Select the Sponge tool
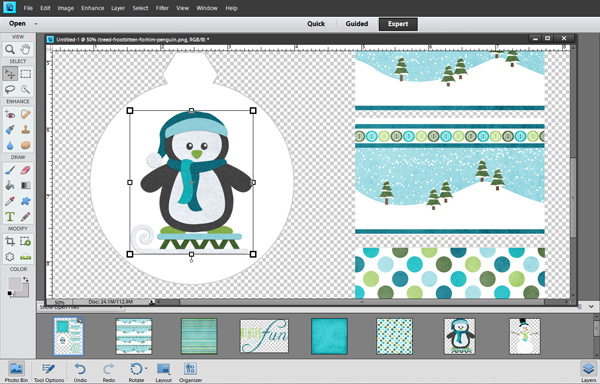The height and width of the screenshot is (384, 600). (x=25, y=145)
